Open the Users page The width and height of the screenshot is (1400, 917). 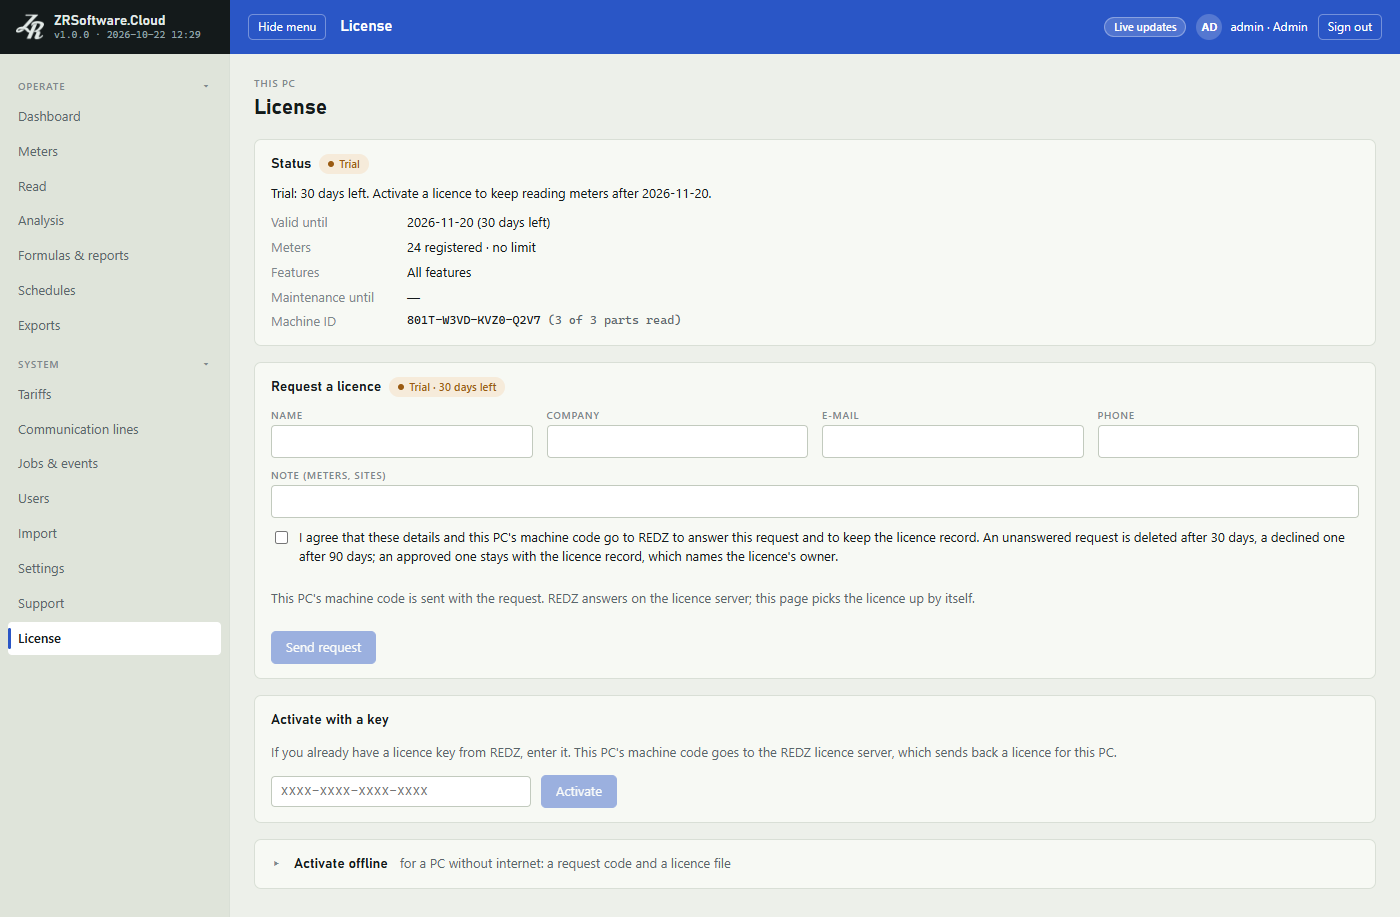[x=114, y=499]
